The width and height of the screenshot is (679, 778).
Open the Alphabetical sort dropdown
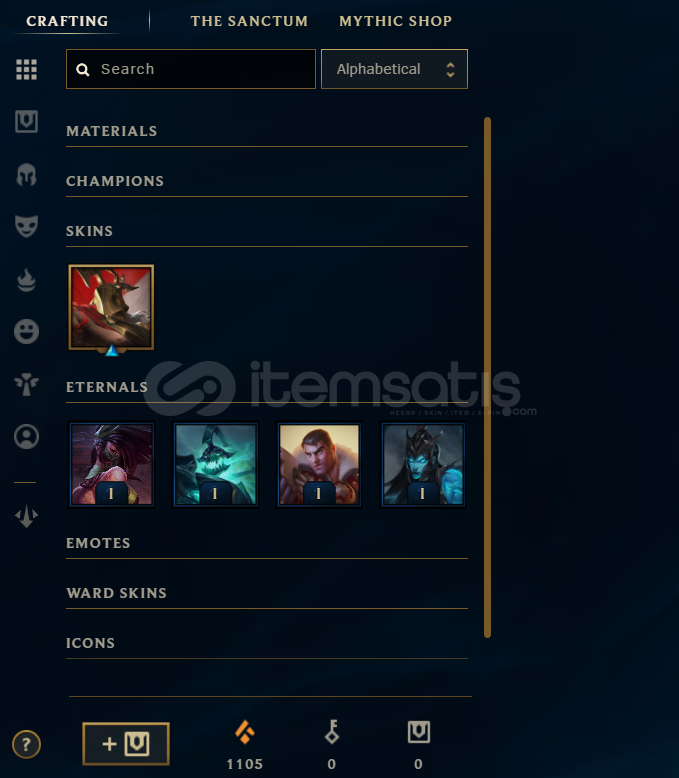394,69
